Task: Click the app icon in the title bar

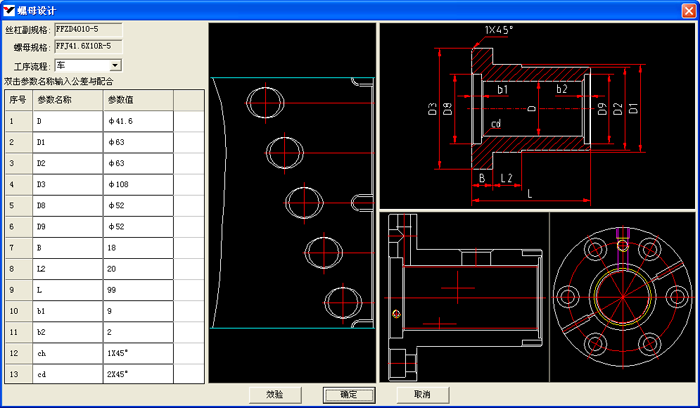Action: tap(9, 9)
